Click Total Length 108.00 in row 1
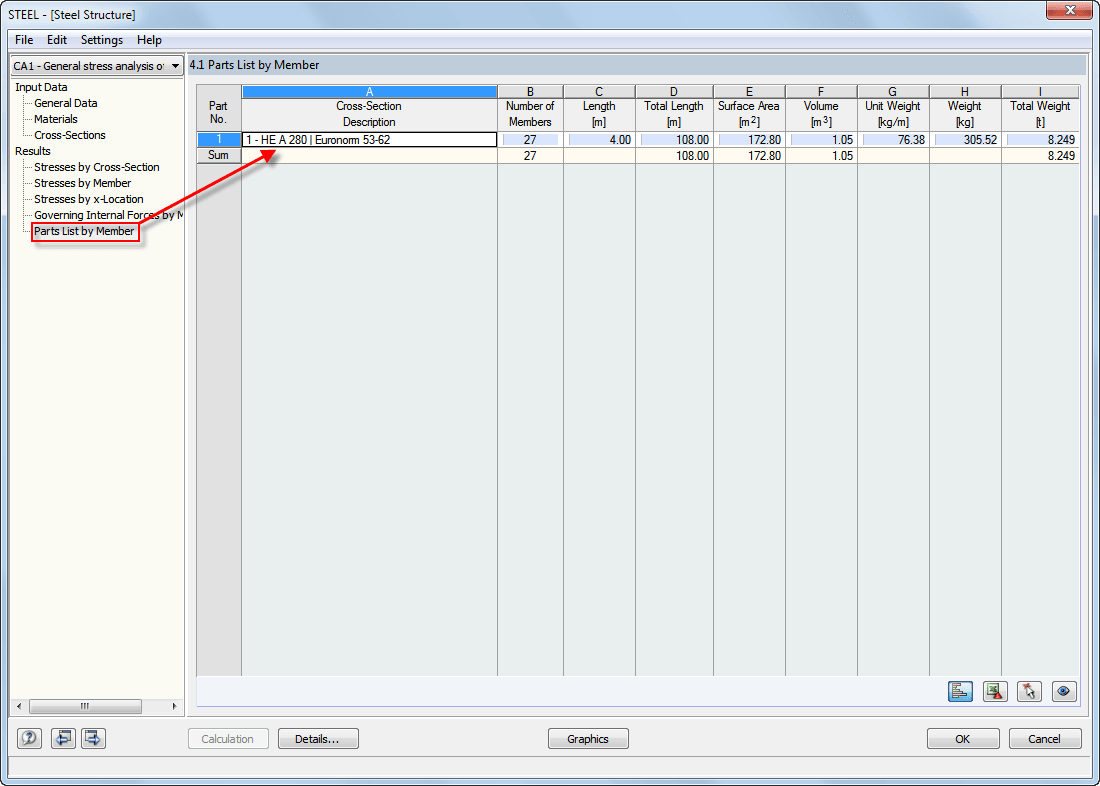 (673, 140)
